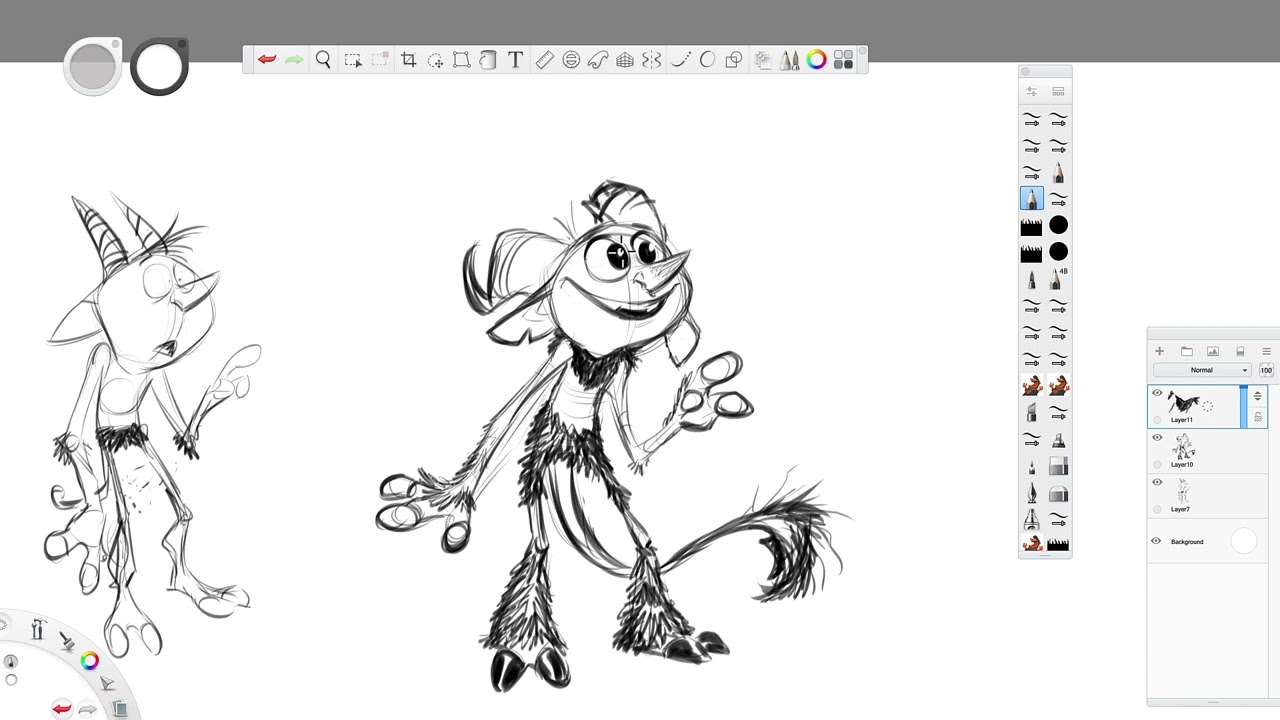
Task: Open lagoon edit arrow icon
Action: point(107,684)
